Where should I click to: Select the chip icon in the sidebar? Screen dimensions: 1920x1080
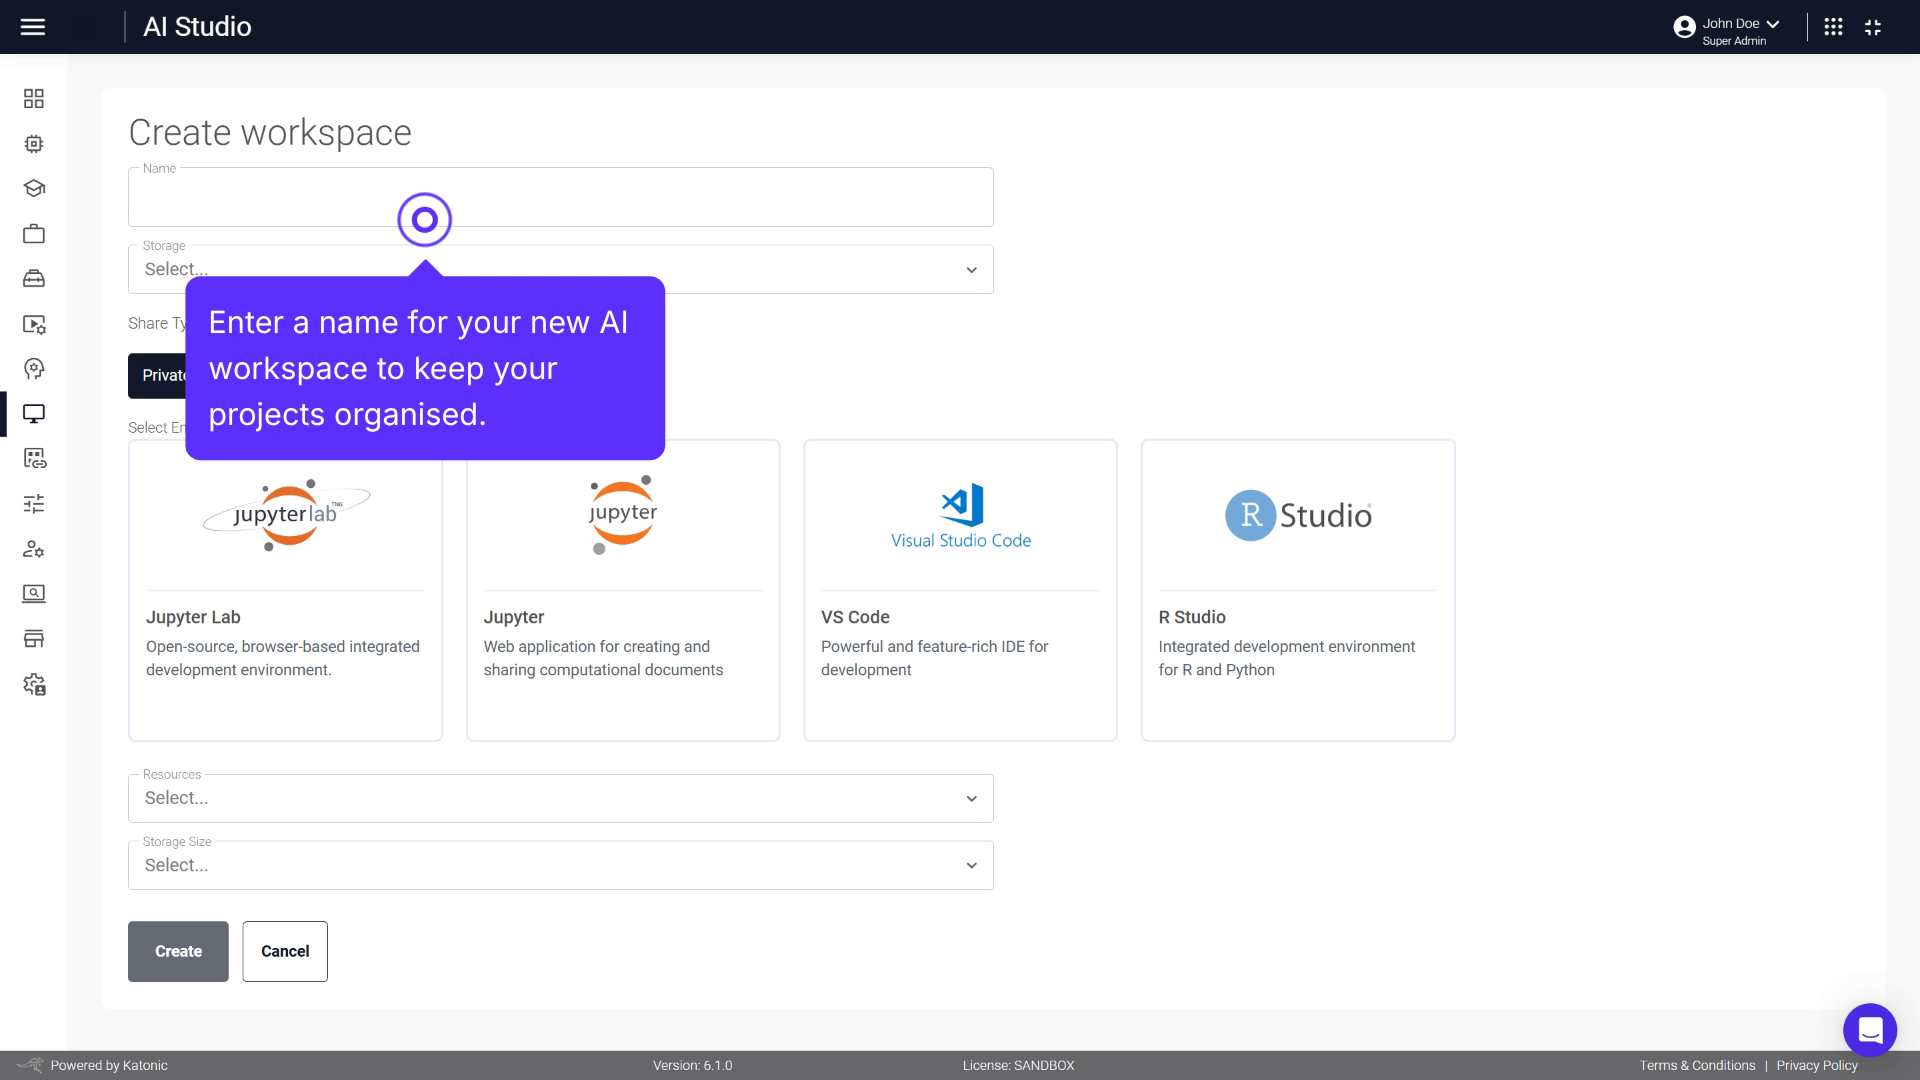(34, 144)
